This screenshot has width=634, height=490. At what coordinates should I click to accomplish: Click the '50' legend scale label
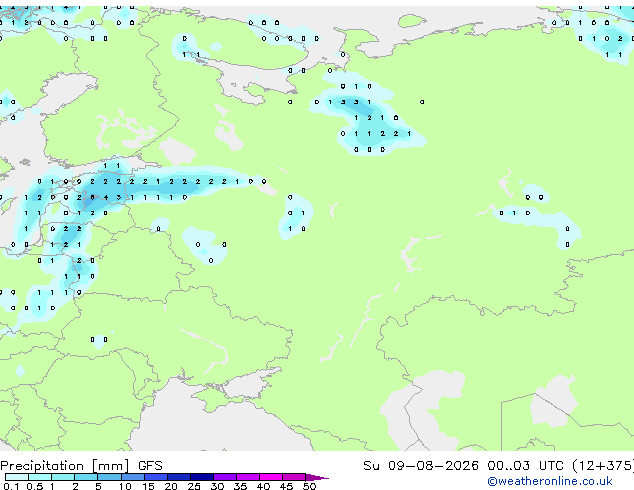[x=309, y=486]
